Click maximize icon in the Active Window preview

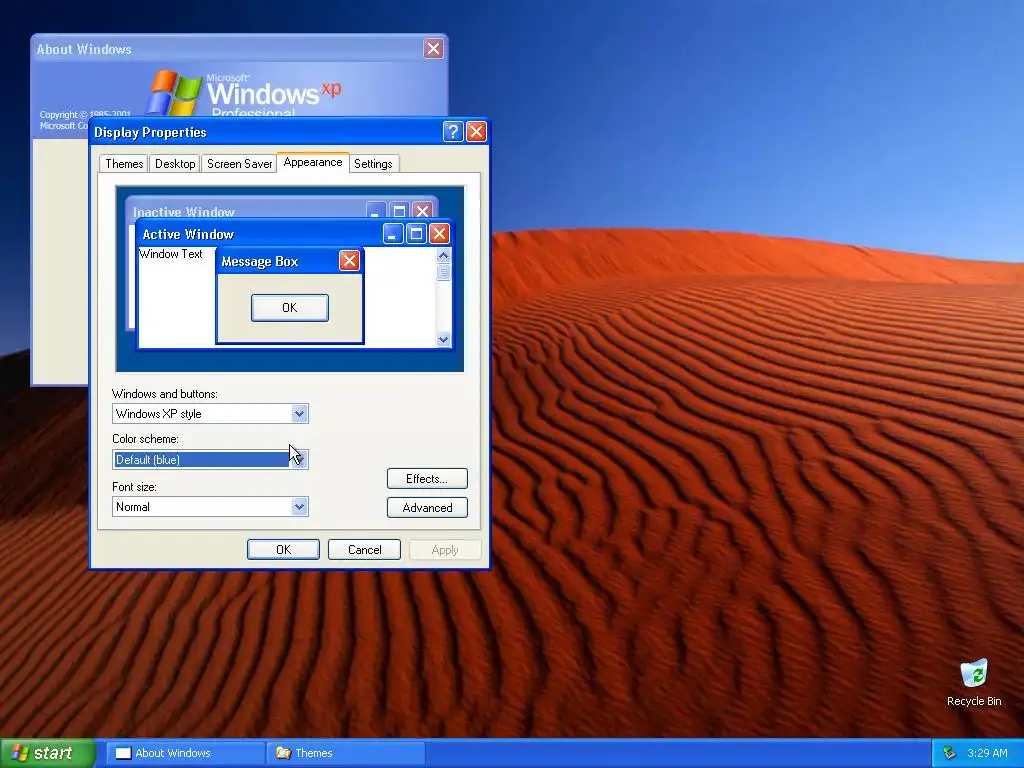[416, 234]
